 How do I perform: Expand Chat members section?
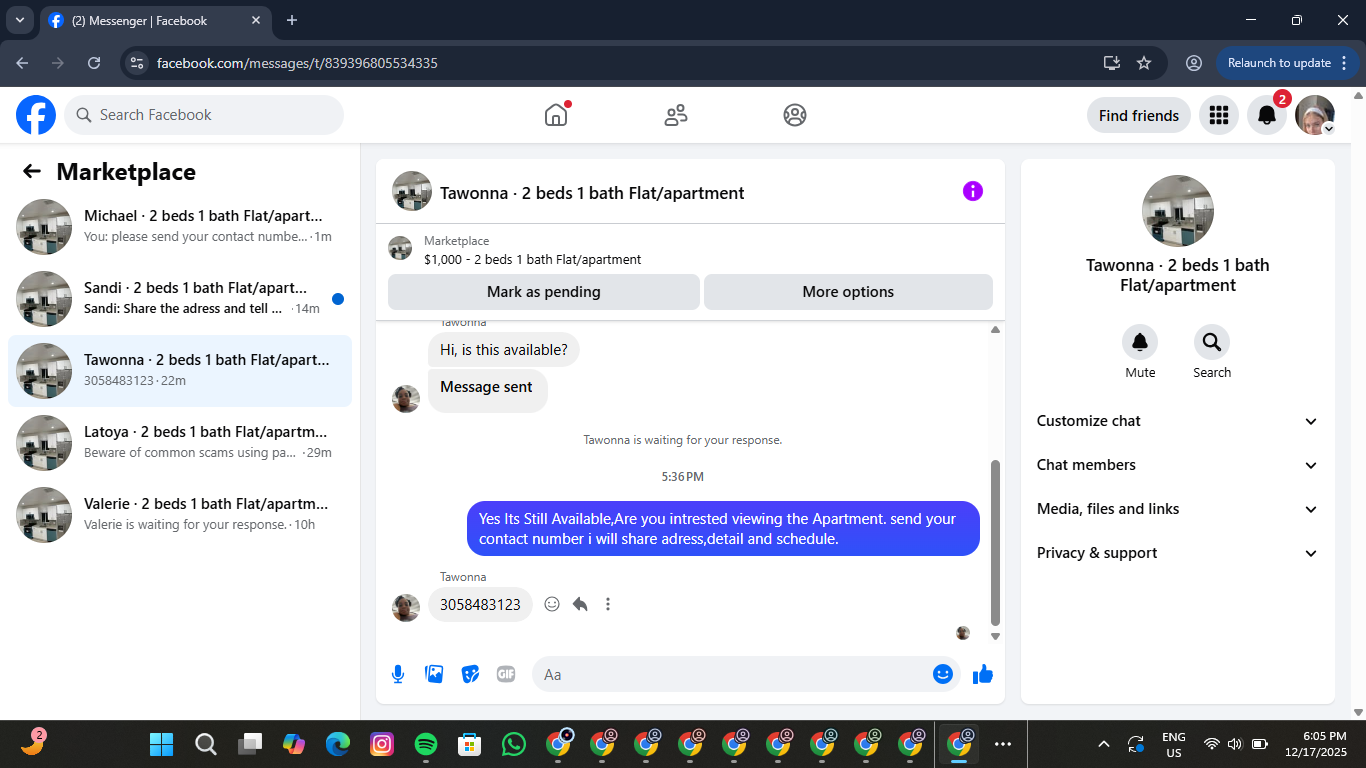pyautogui.click(x=1178, y=465)
